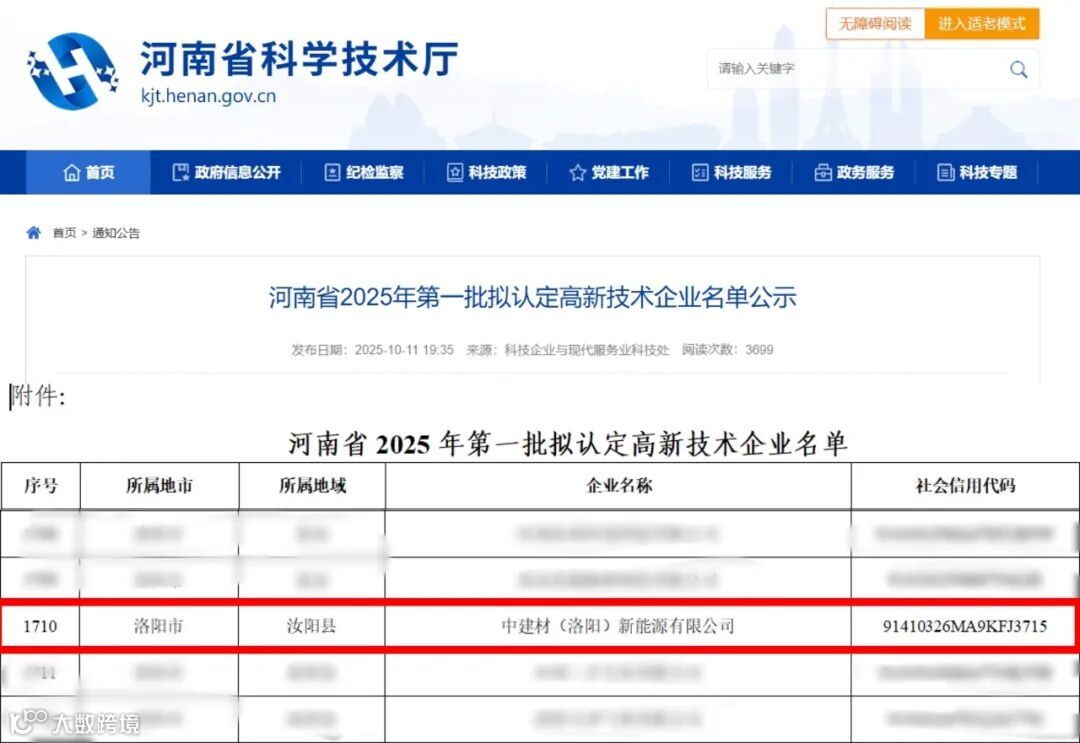Open the 党建工作 menu item
Screen dimensions: 1080x743
pos(609,172)
